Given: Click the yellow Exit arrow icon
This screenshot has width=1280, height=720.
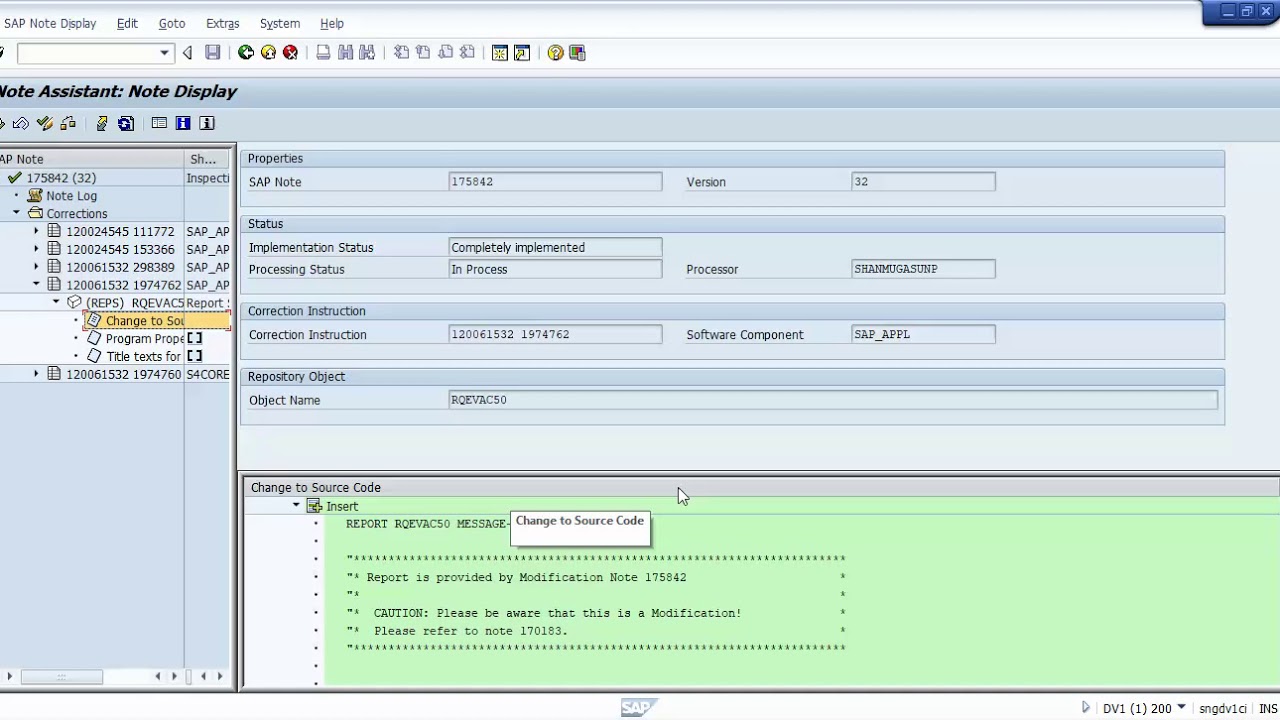Looking at the screenshot, I should 268,53.
